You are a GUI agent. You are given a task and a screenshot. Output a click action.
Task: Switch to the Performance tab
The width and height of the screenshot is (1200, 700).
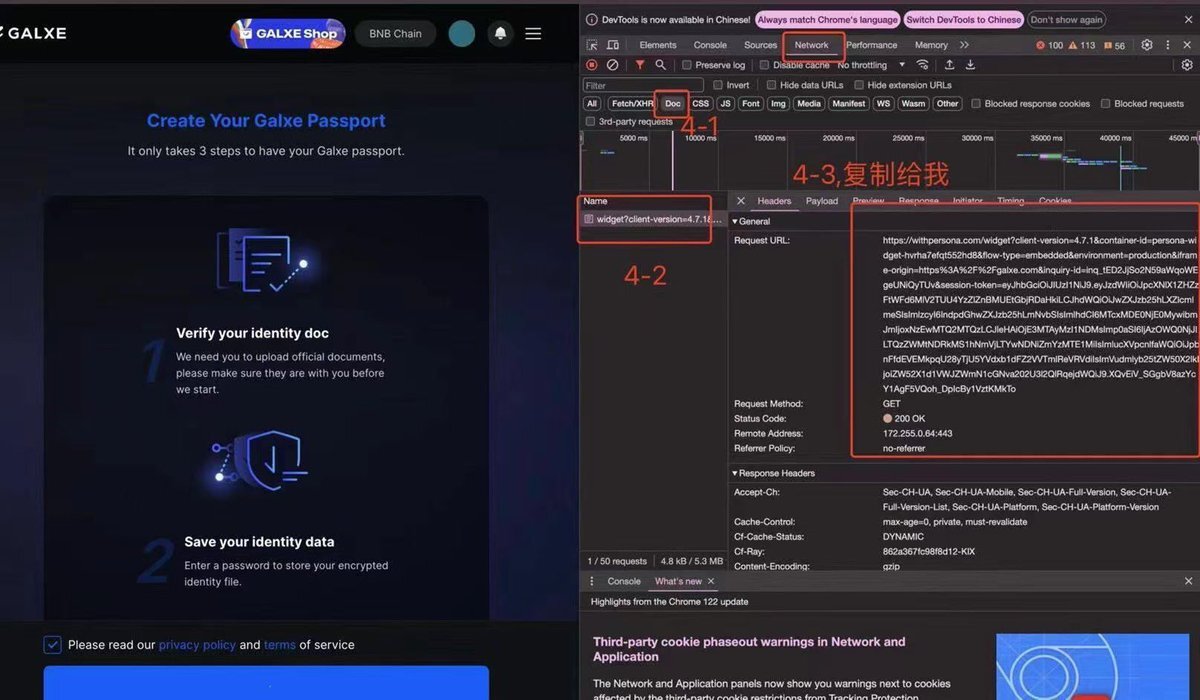(x=872, y=45)
